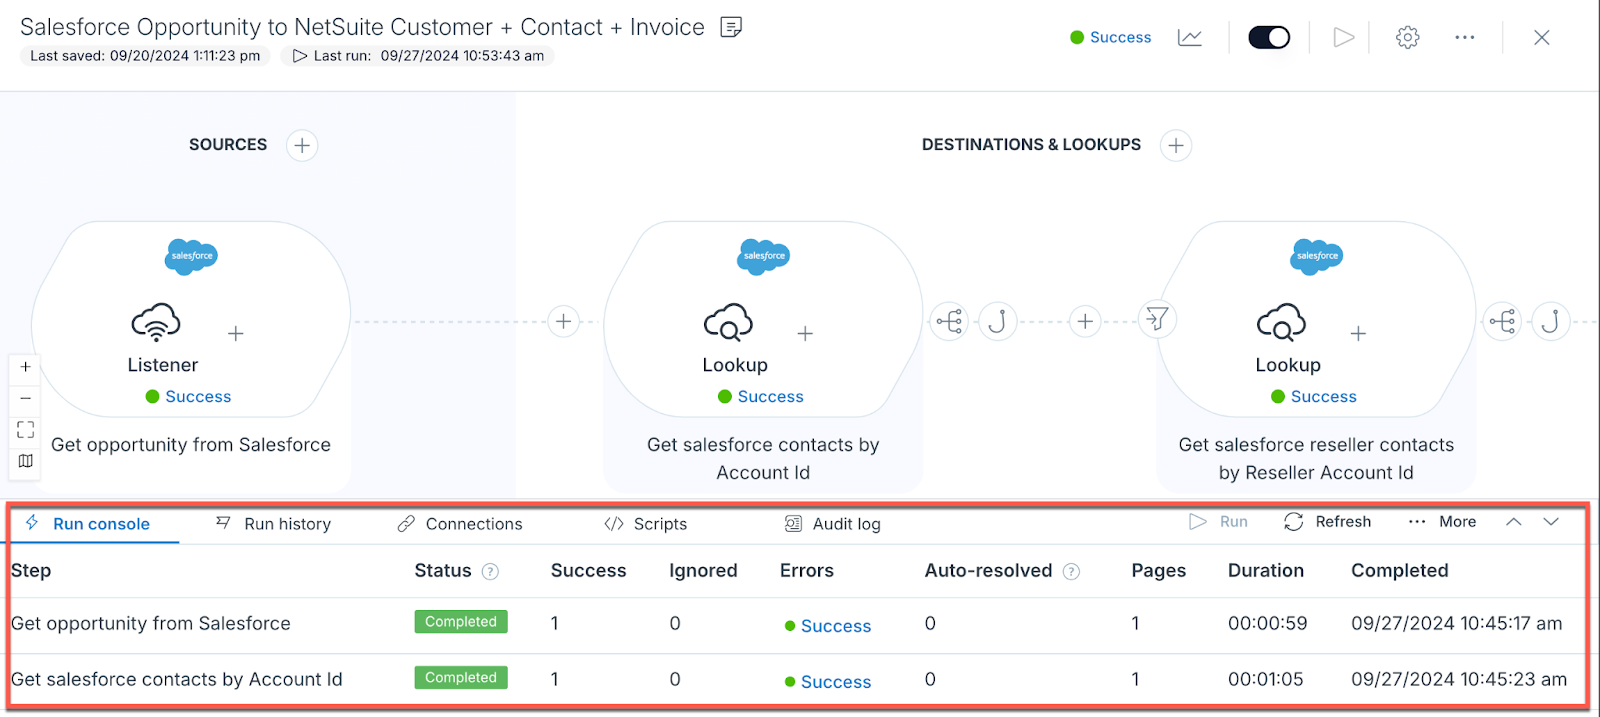
Task: Click Completed badge in opportunity row
Action: click(x=461, y=622)
